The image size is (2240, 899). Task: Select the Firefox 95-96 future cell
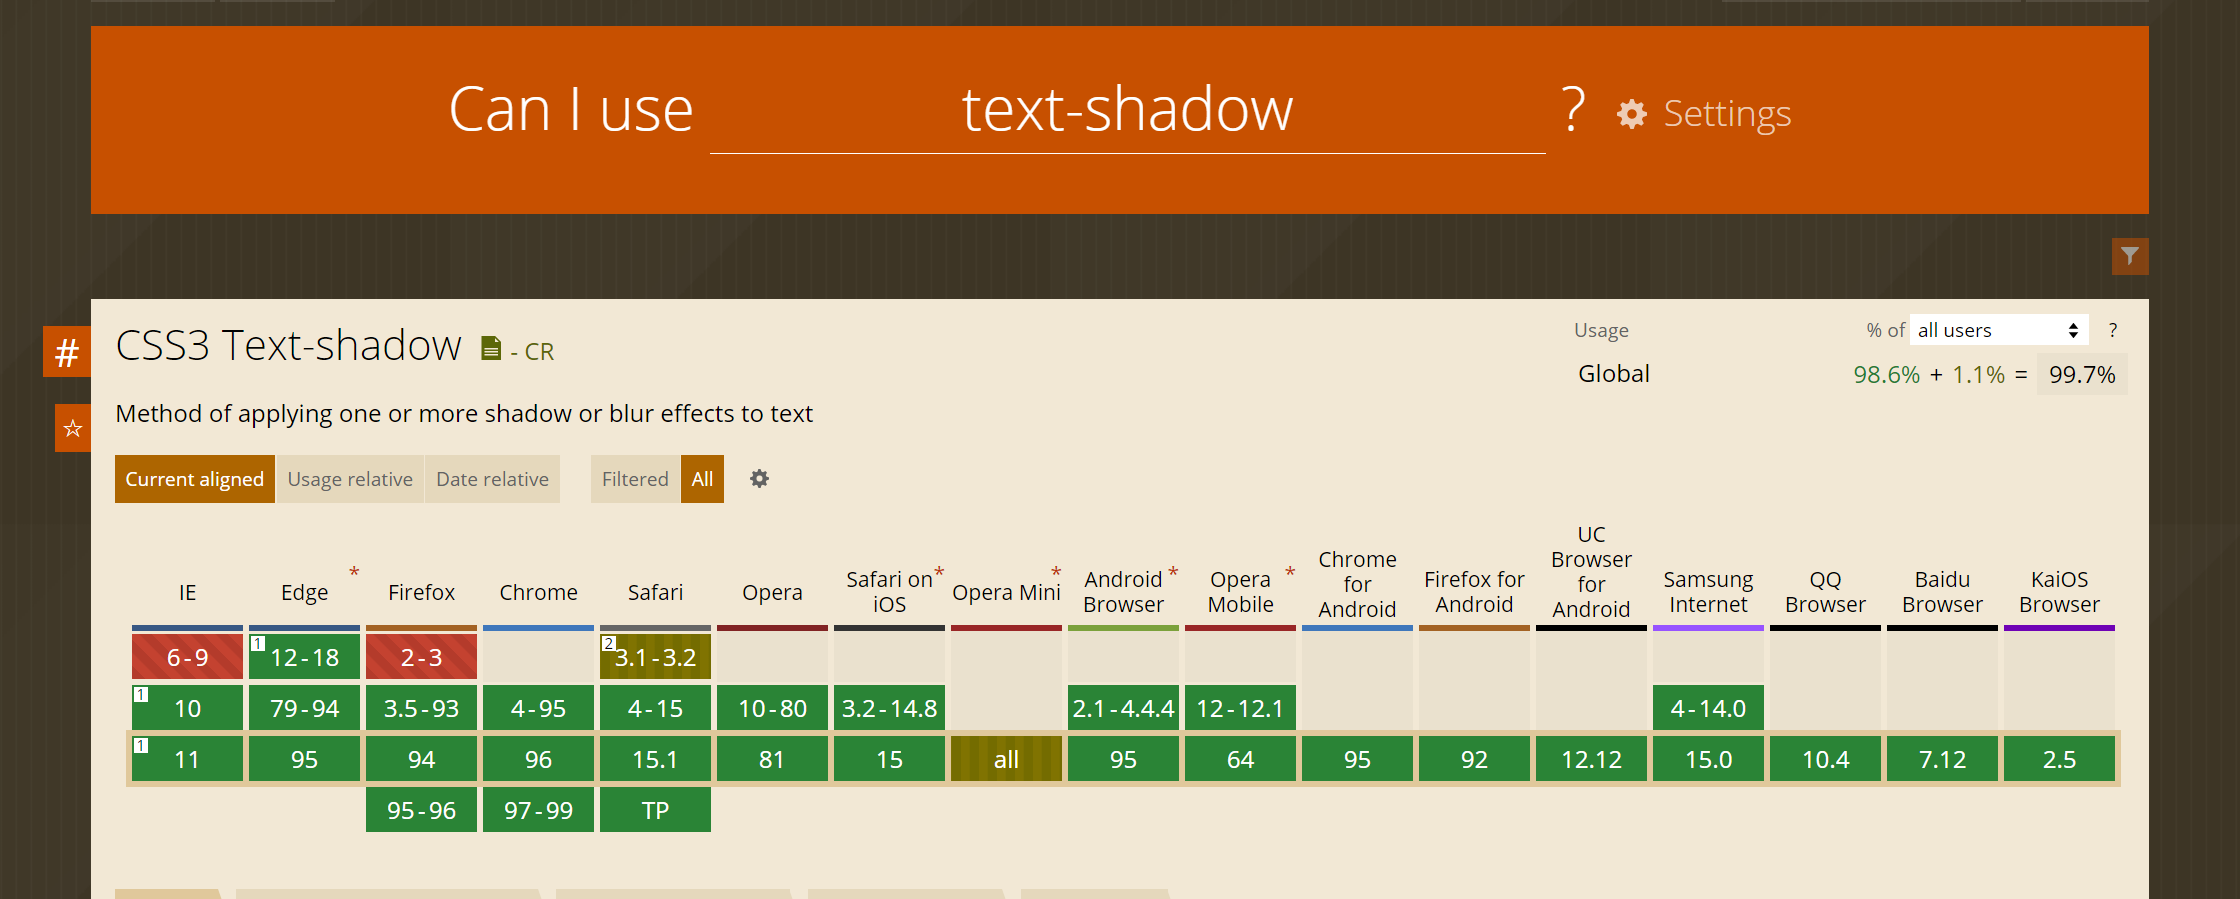421,810
